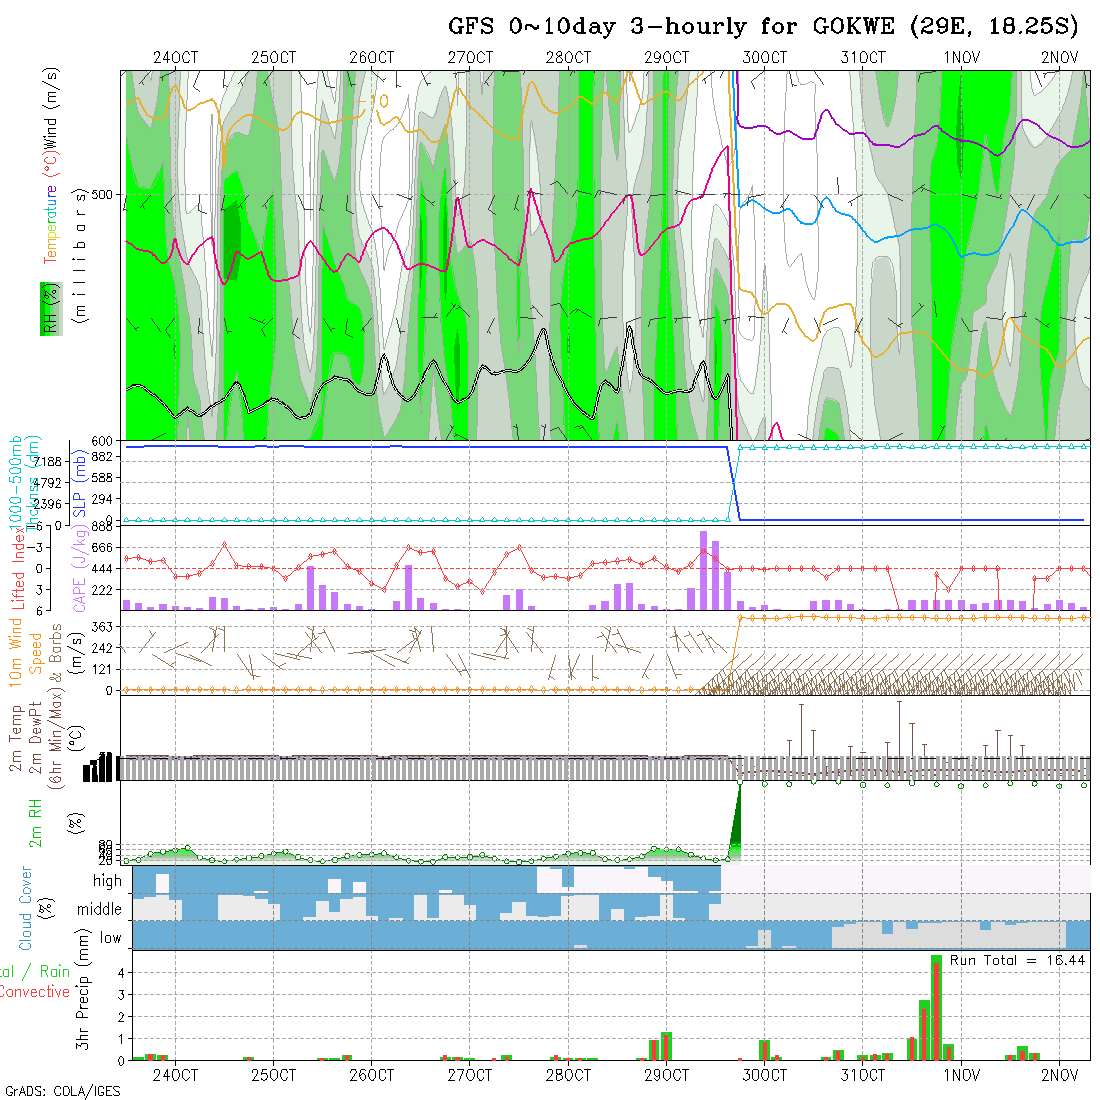Click the 25OCT label on the top axis
The height and width of the screenshot is (1100, 1100).
click(274, 58)
